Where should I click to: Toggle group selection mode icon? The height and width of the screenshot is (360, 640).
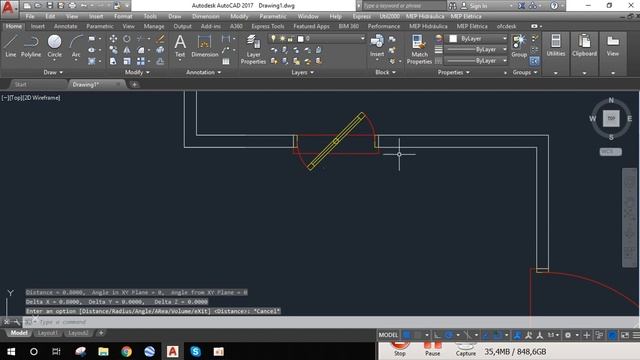[534, 61]
